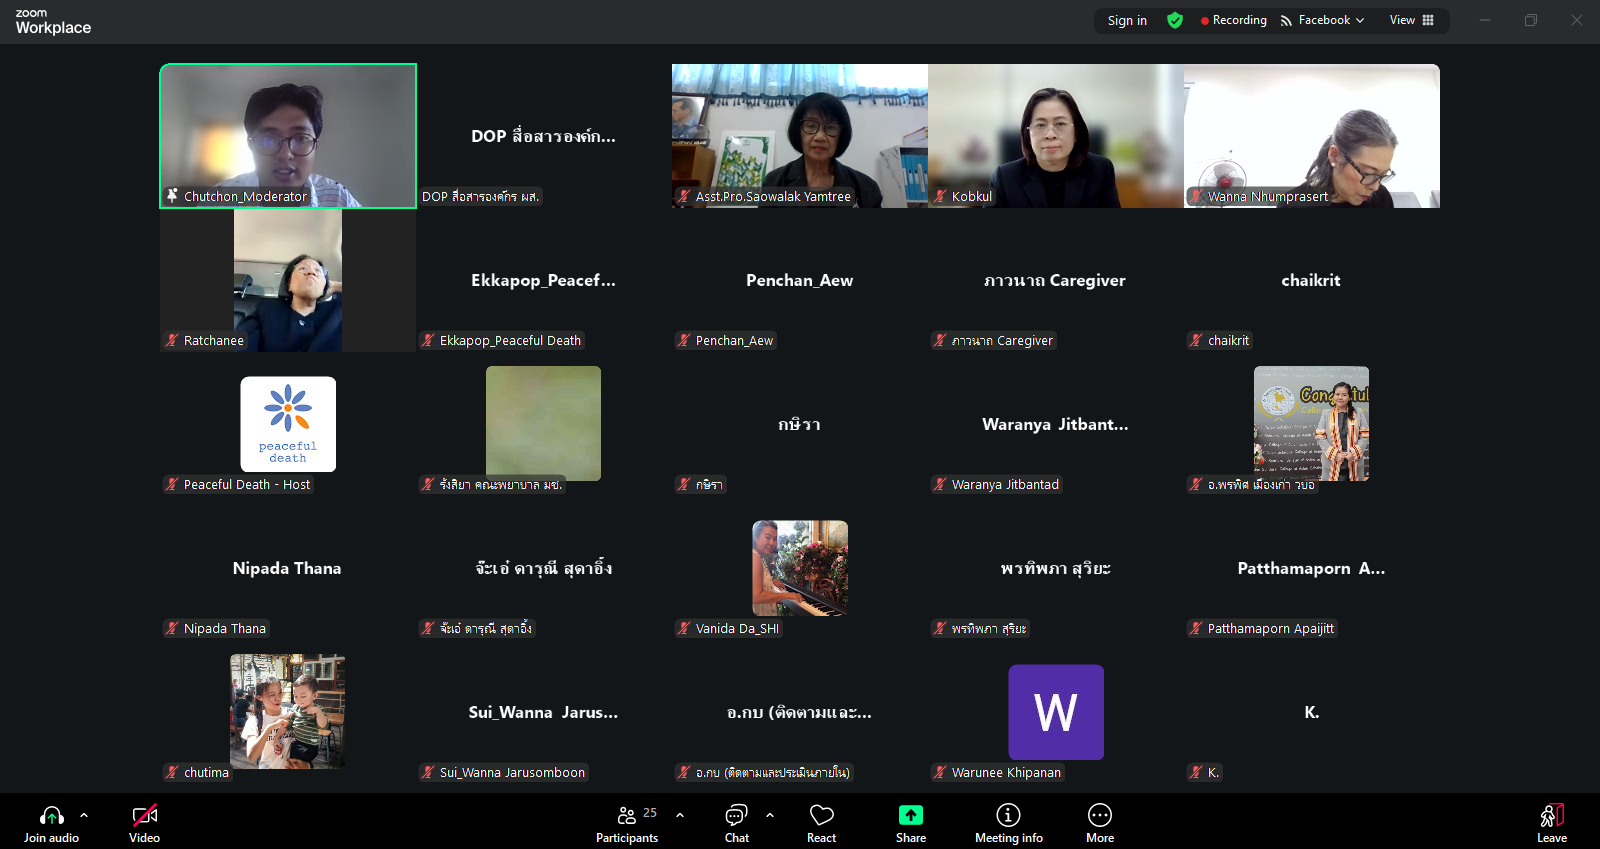Expand the Participants options arrow
The height and width of the screenshot is (849, 1600).
(x=680, y=815)
